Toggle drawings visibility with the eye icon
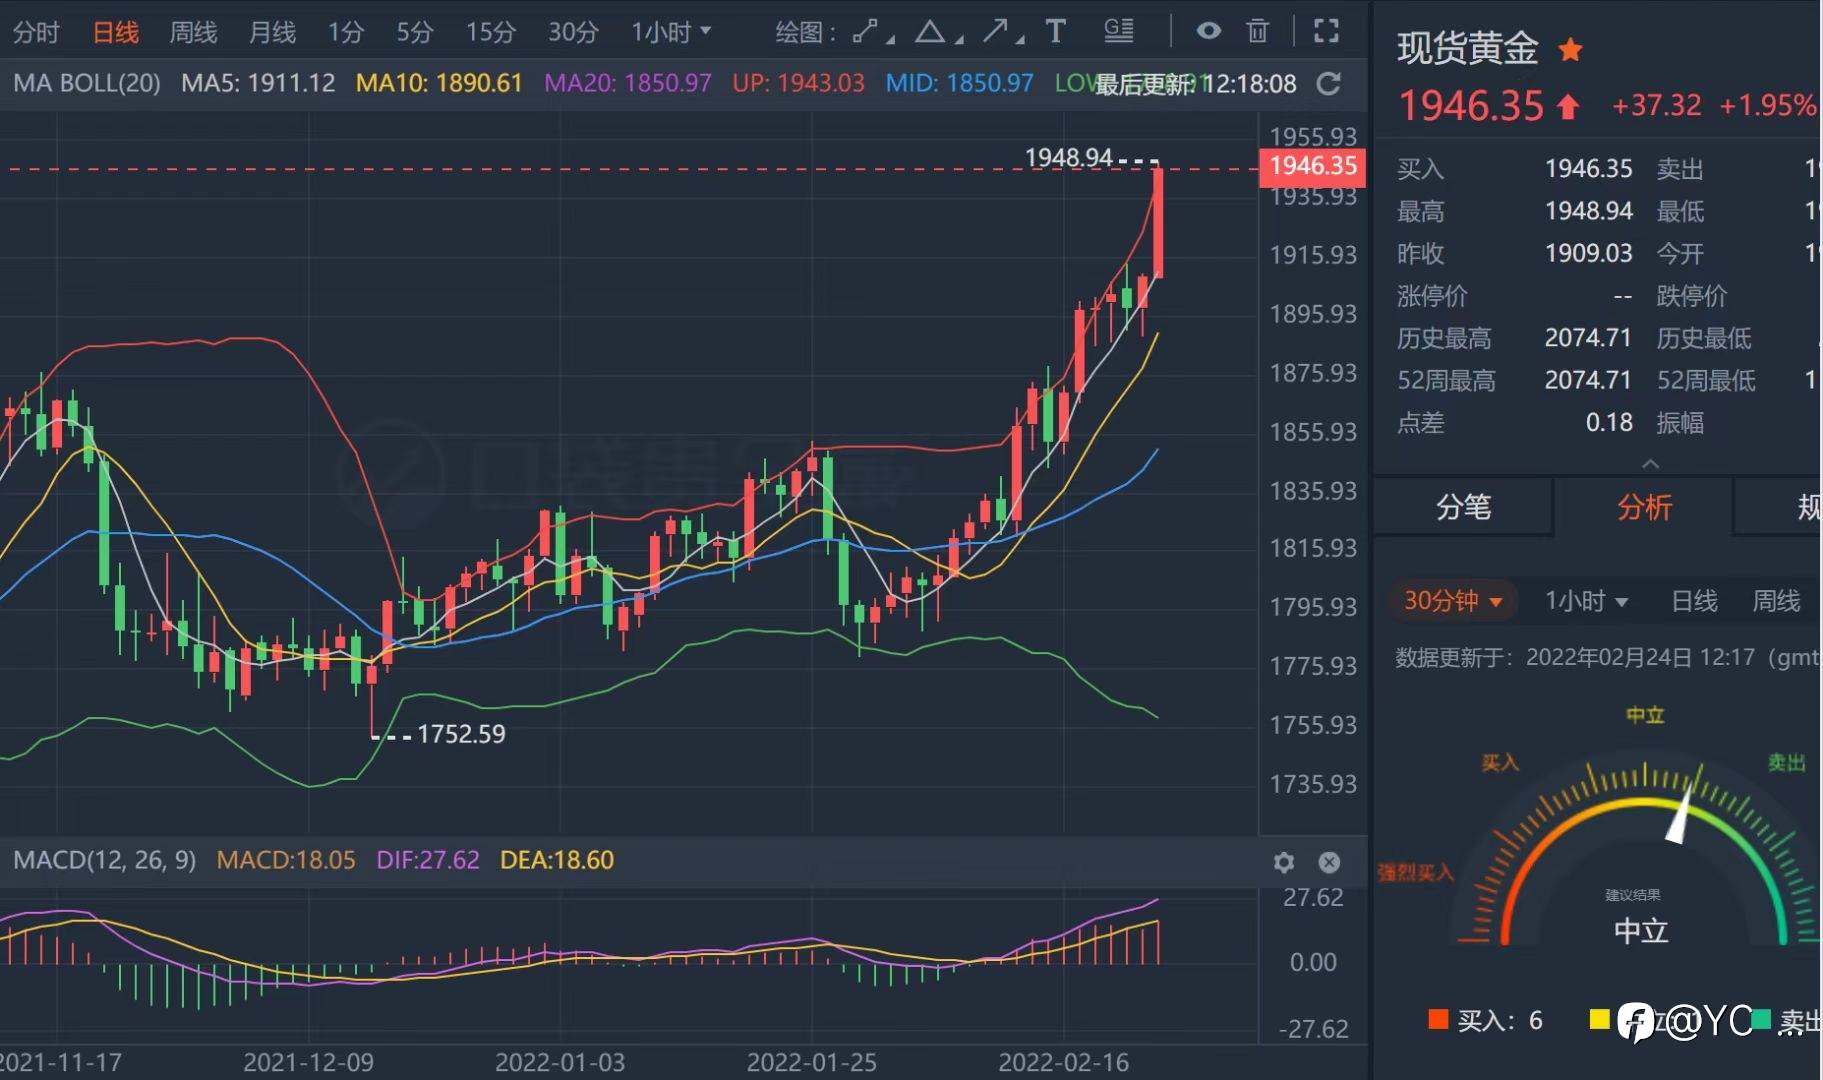Viewport: 1823px width, 1080px height. point(1208,32)
